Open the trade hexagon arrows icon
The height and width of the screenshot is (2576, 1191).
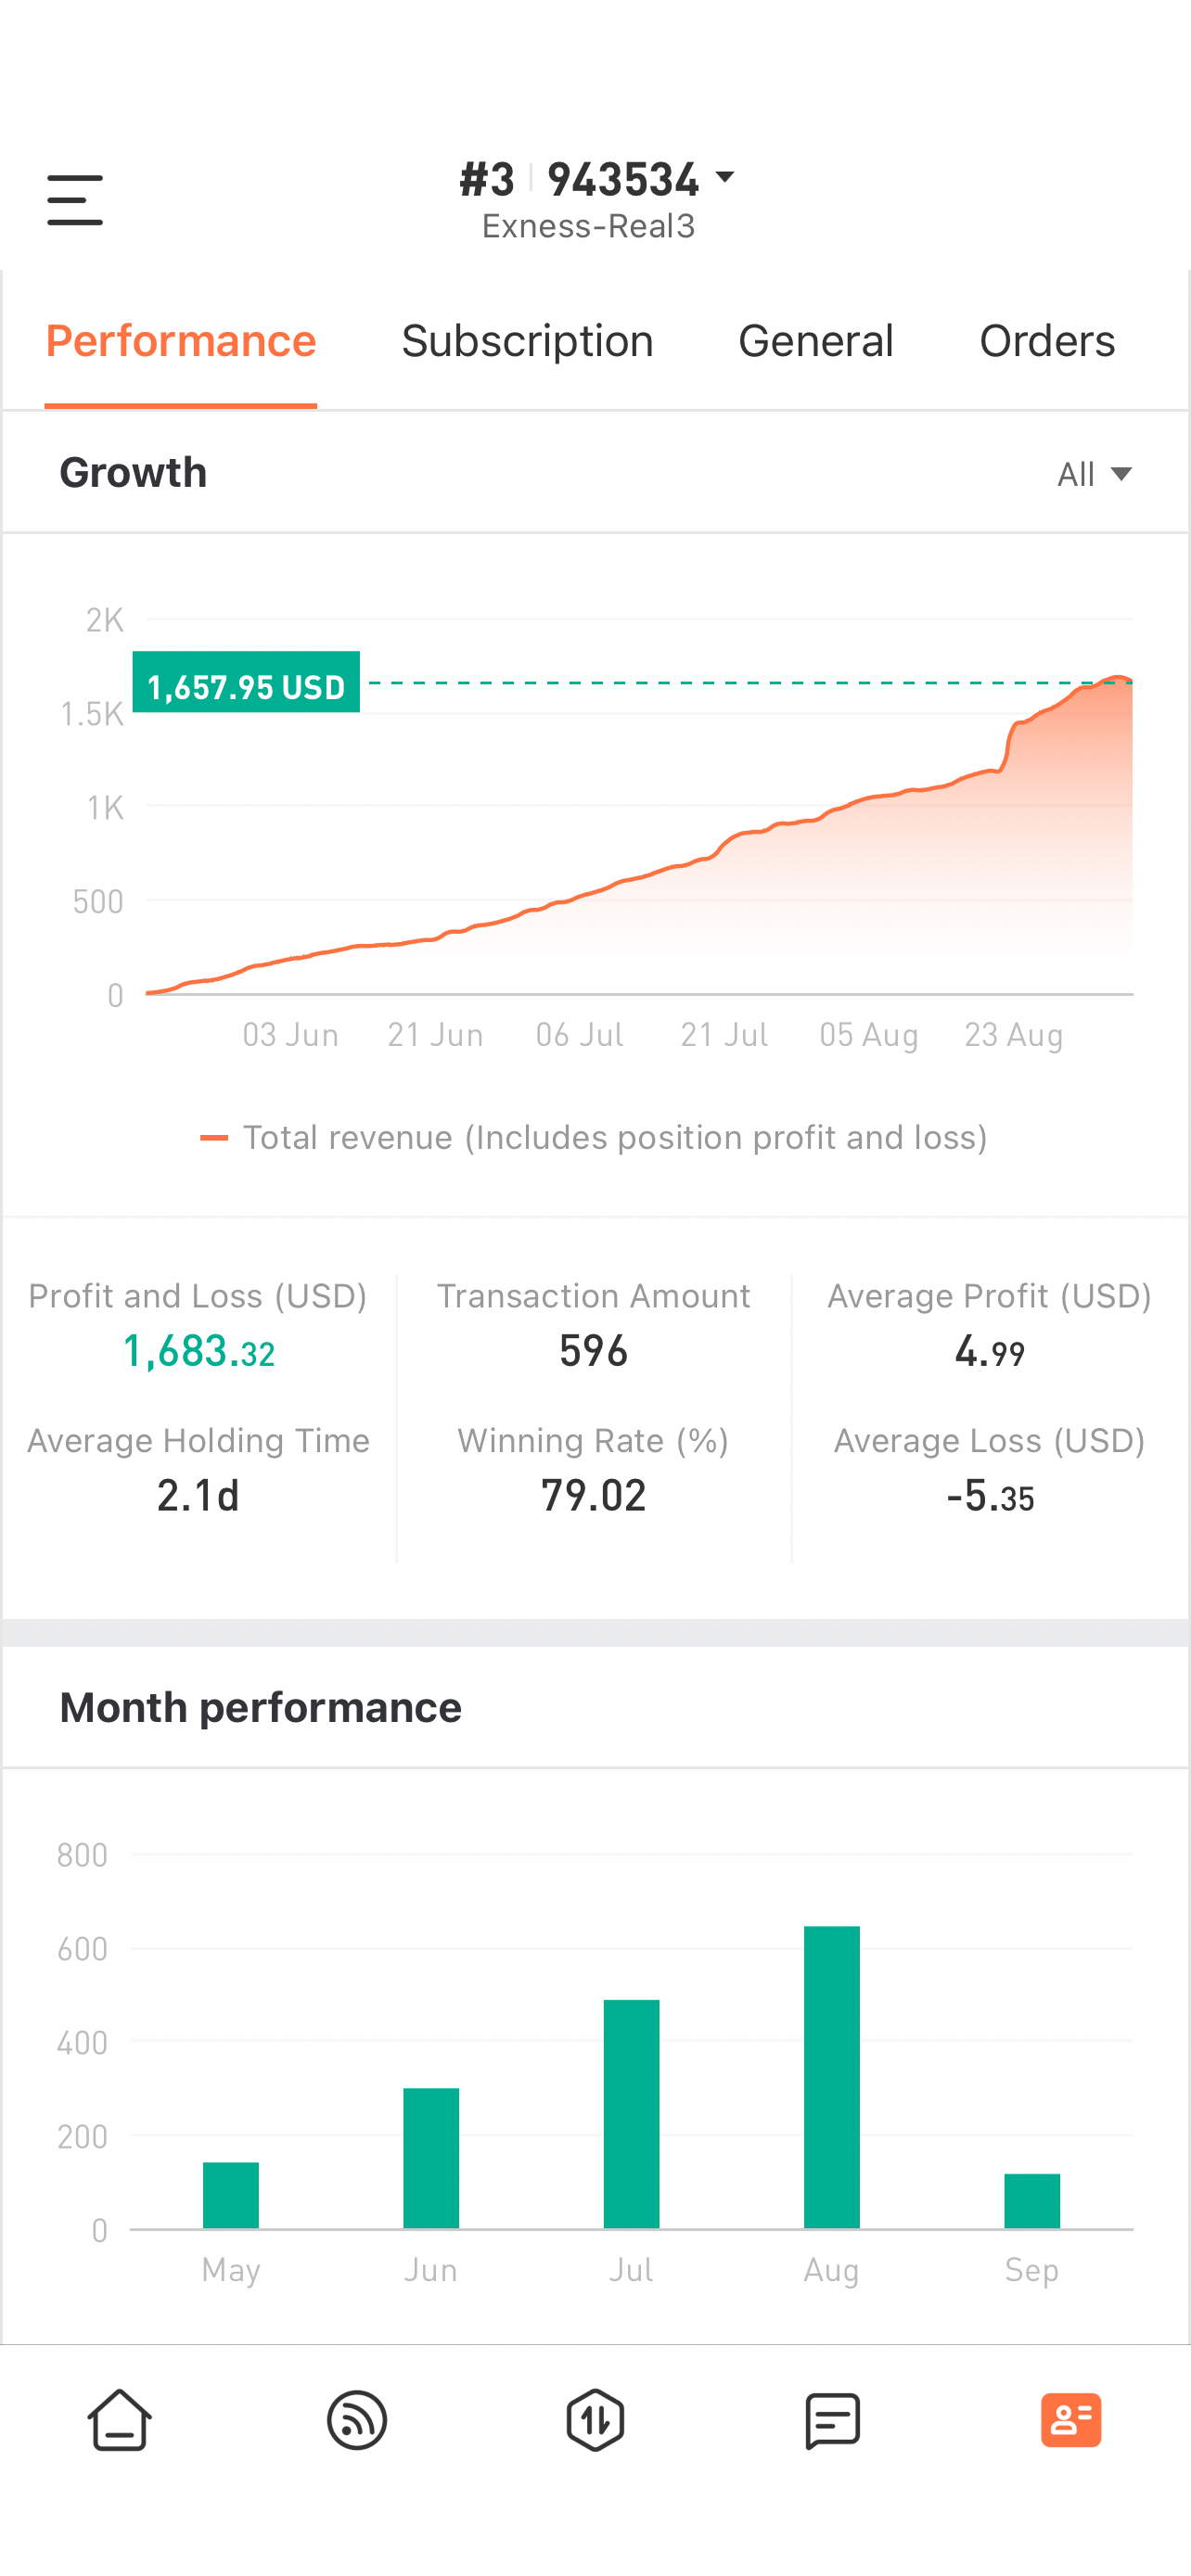(595, 2420)
